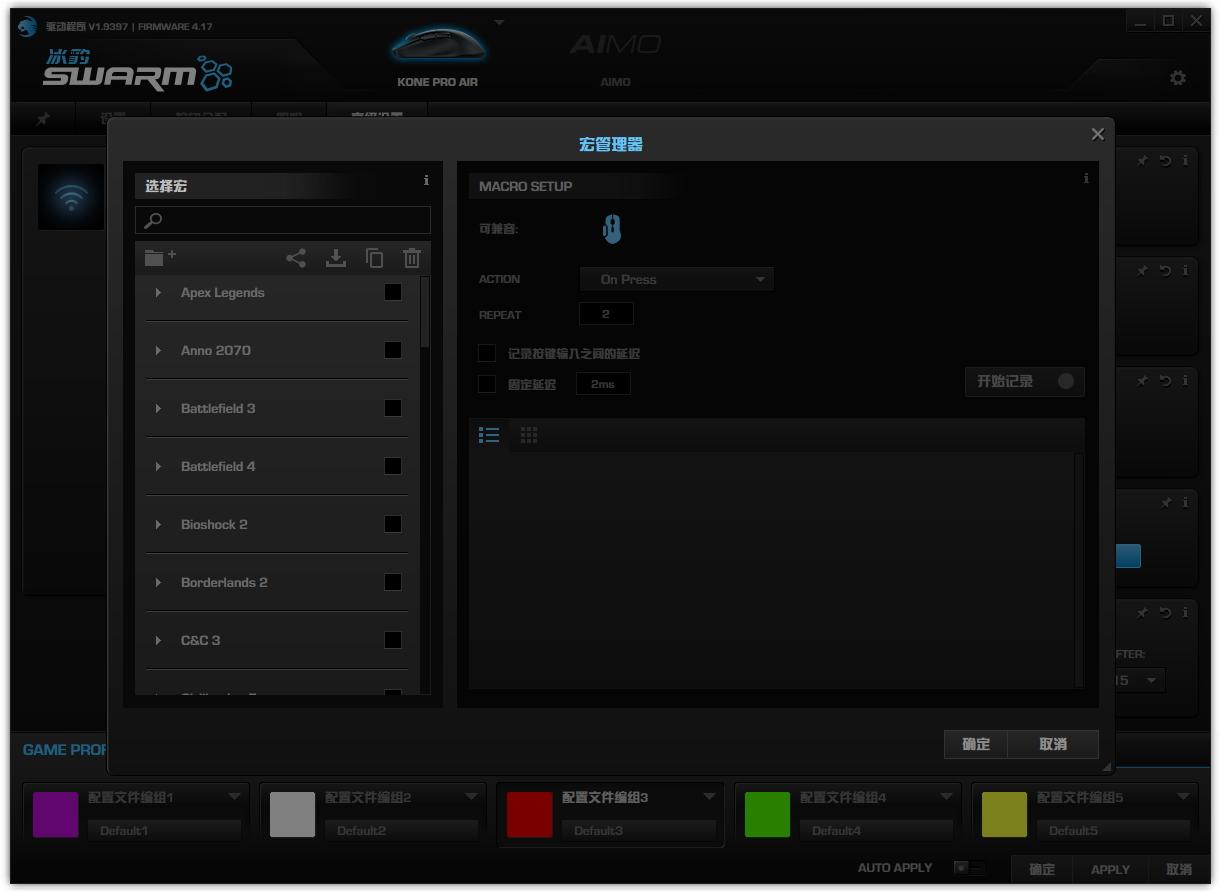Image resolution: width=1221 pixels, height=892 pixels.
Task: Expand the Bioshock 2 macro folder
Action: 158,525
